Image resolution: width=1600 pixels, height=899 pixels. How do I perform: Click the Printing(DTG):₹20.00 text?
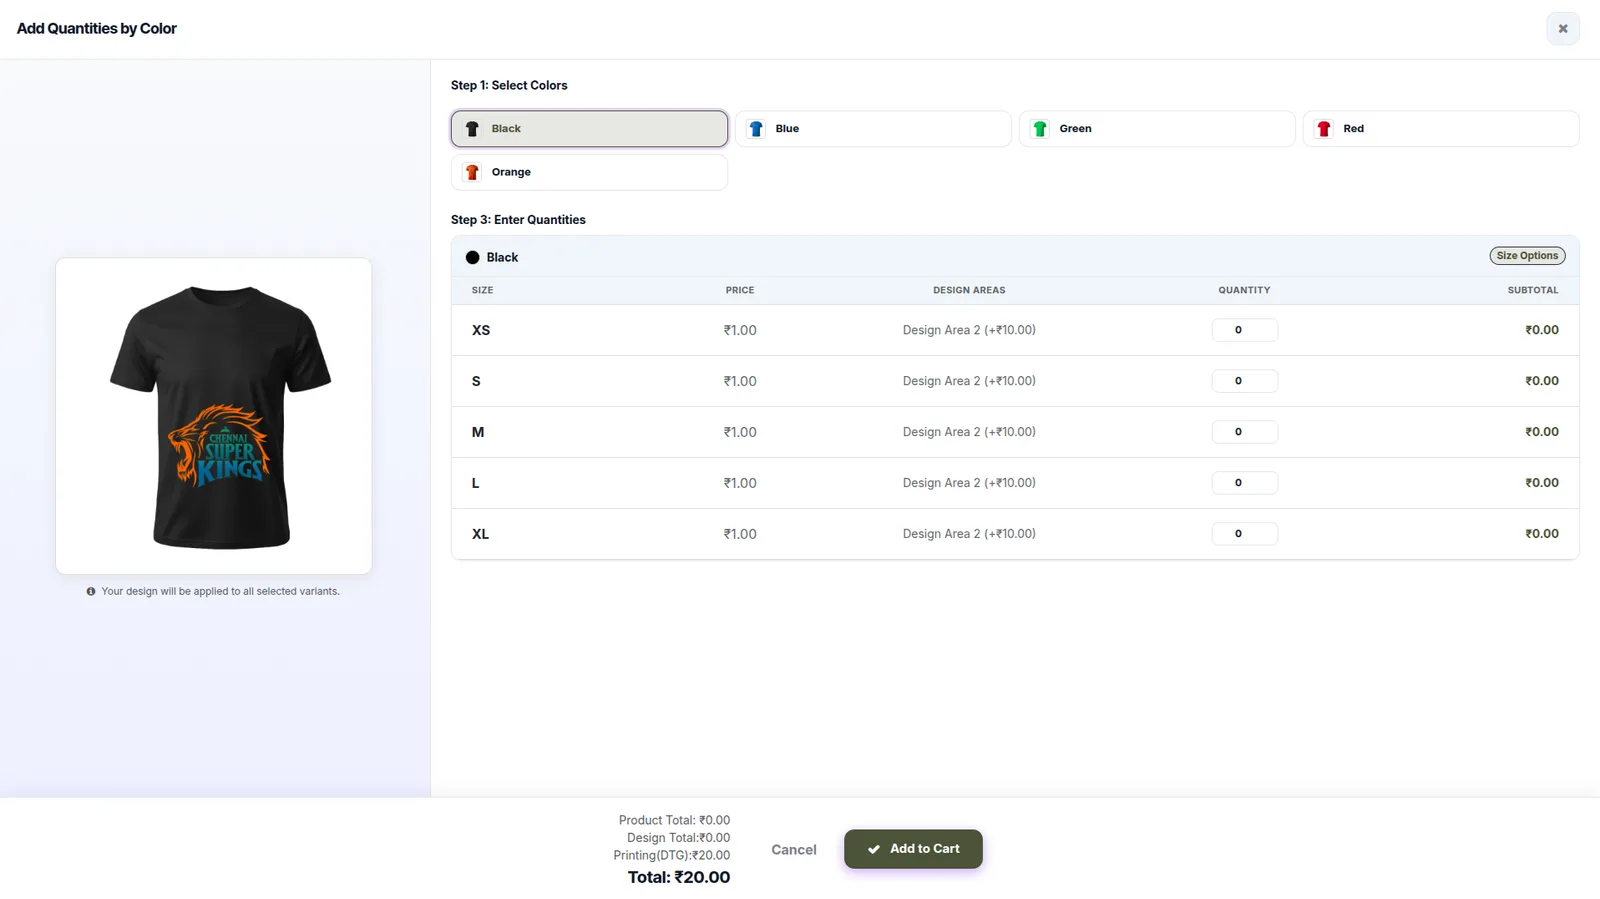[672, 856]
